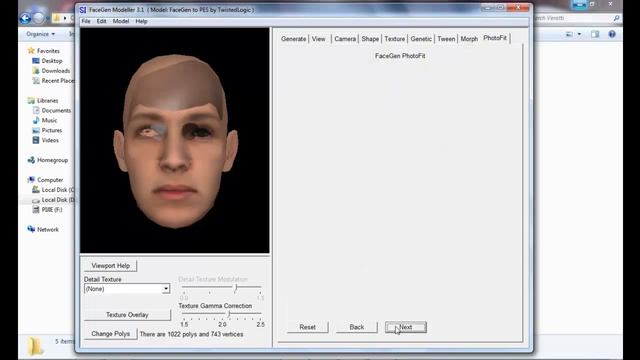Switch to the Genetic tab
This screenshot has width=640, height=360.
tap(421, 39)
